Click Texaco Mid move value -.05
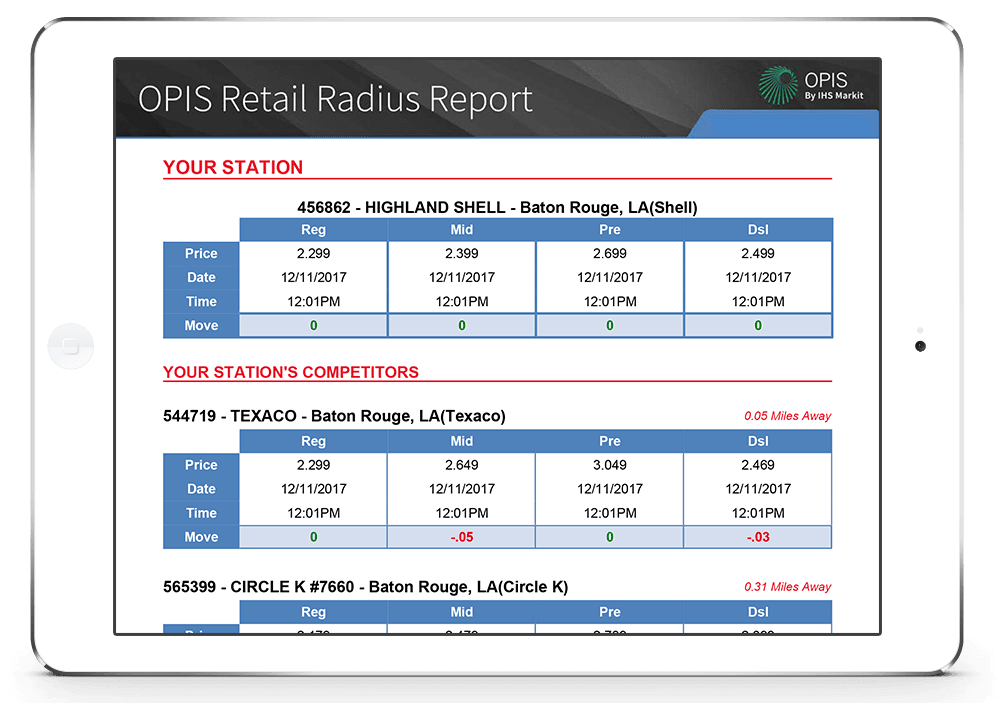Screen dimensions: 1000x703 [x=462, y=537]
